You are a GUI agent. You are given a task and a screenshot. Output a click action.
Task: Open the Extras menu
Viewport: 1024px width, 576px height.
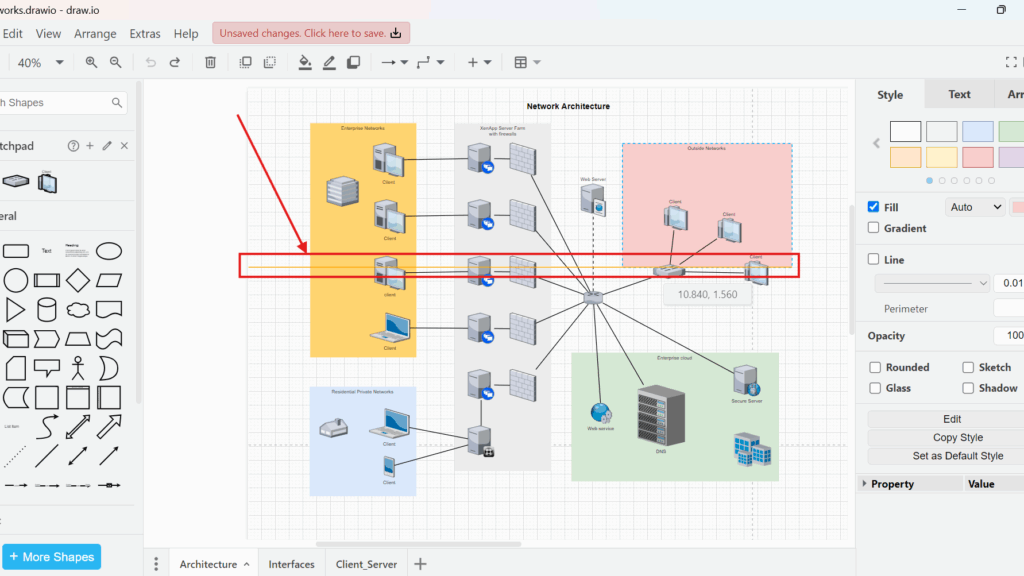coord(145,33)
